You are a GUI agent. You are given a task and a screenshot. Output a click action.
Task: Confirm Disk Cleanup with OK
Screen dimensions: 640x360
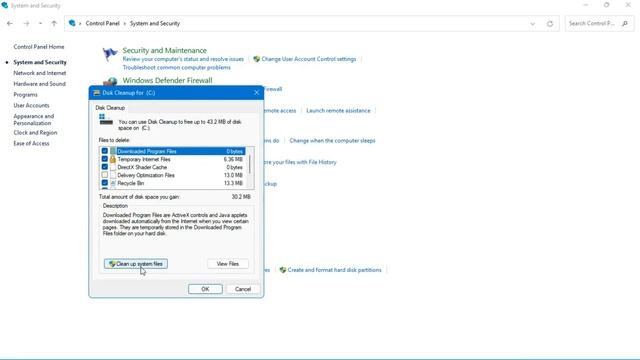(x=205, y=289)
